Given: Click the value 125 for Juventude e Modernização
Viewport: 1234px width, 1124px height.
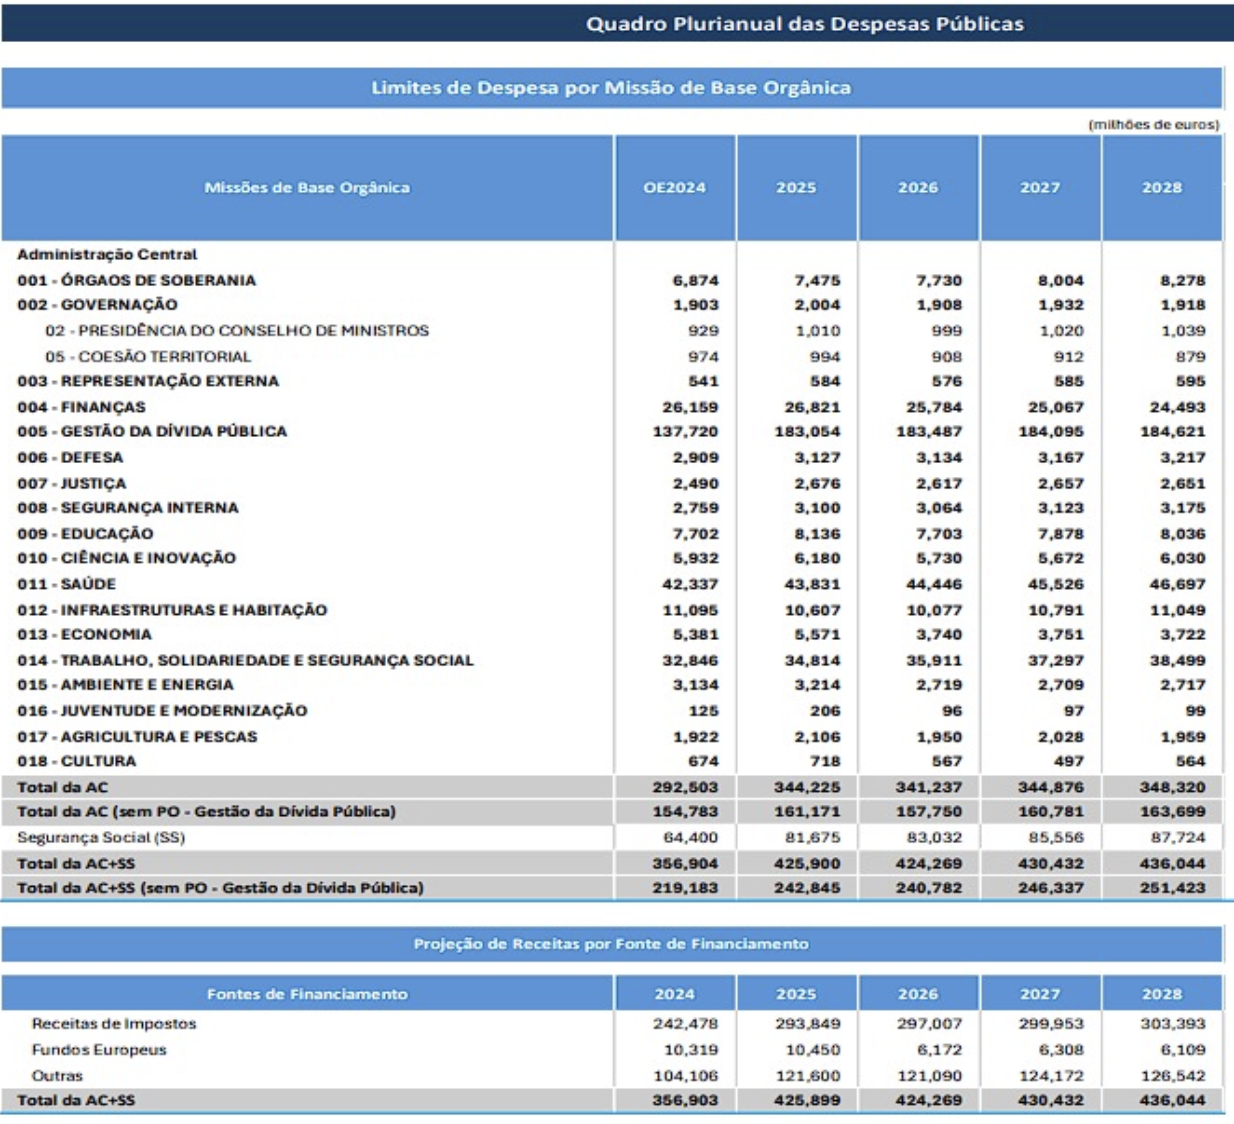Looking at the screenshot, I should (703, 711).
